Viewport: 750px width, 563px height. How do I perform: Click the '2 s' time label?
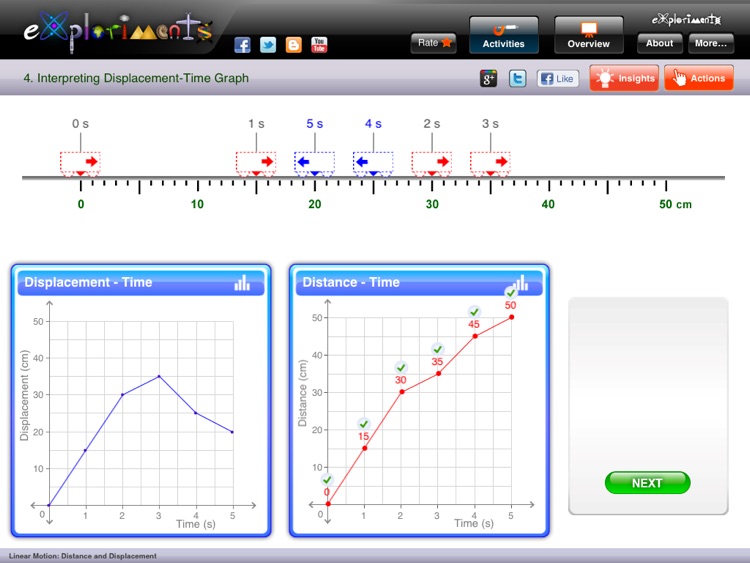(x=432, y=124)
